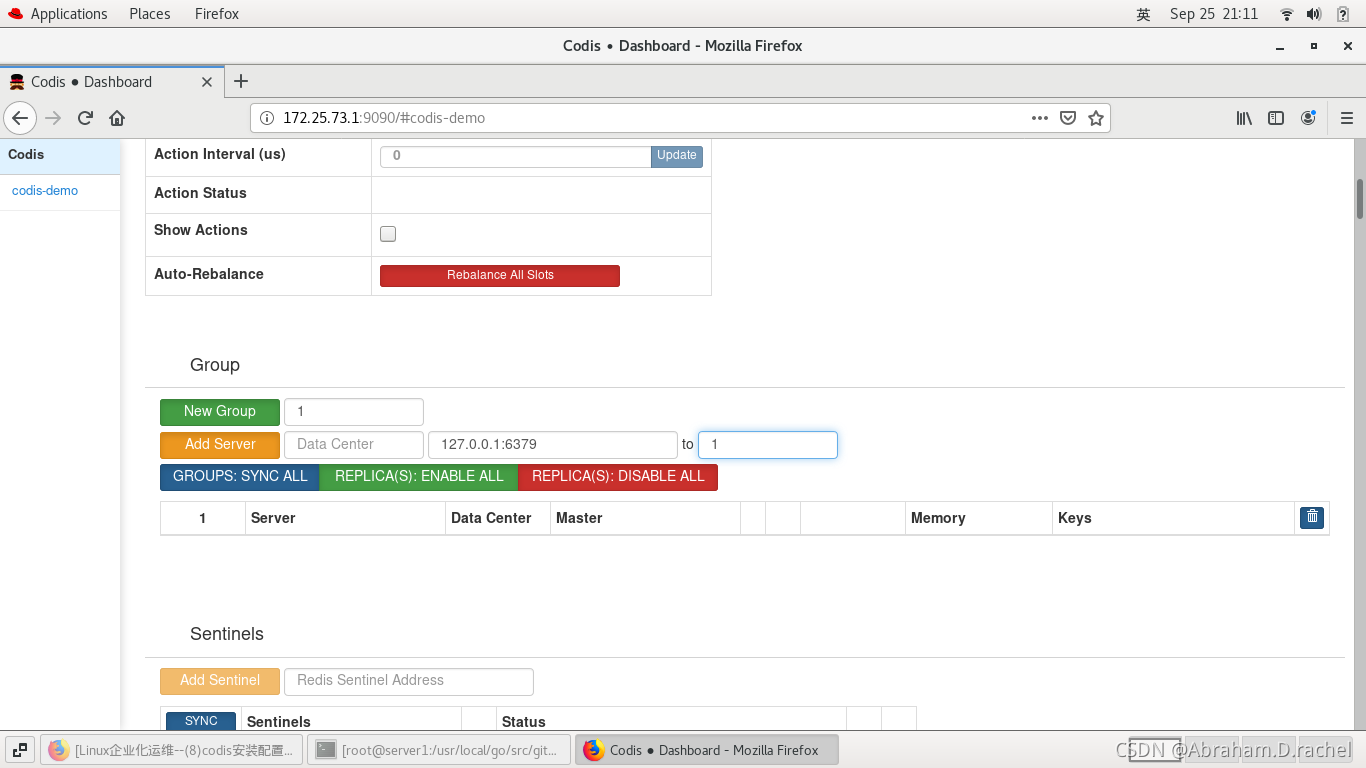This screenshot has width=1366, height=768.
Task: Click the New Group button
Action: coord(220,411)
